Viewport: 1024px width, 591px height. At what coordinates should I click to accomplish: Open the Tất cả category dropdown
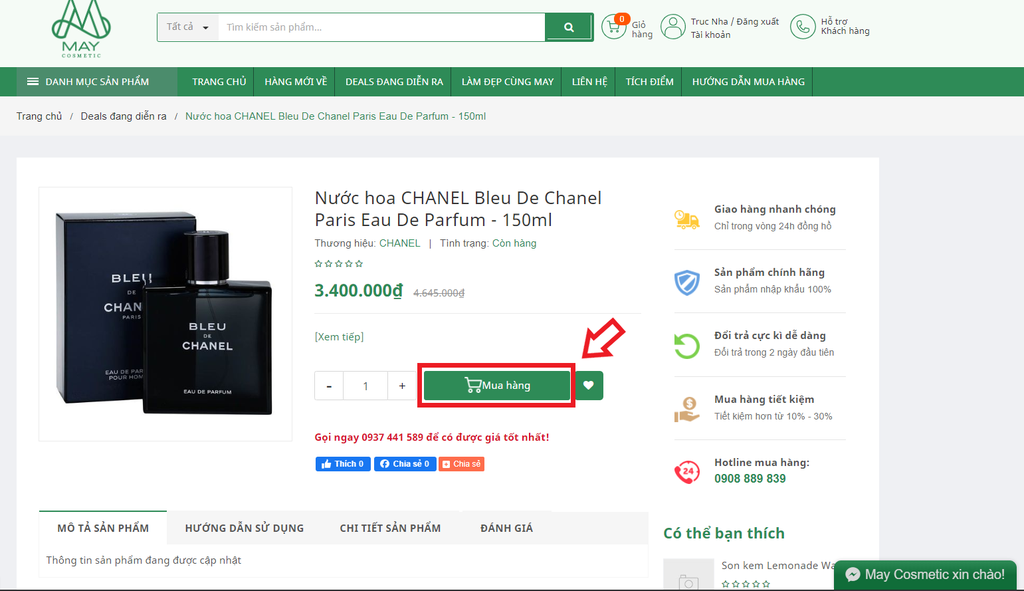click(187, 27)
